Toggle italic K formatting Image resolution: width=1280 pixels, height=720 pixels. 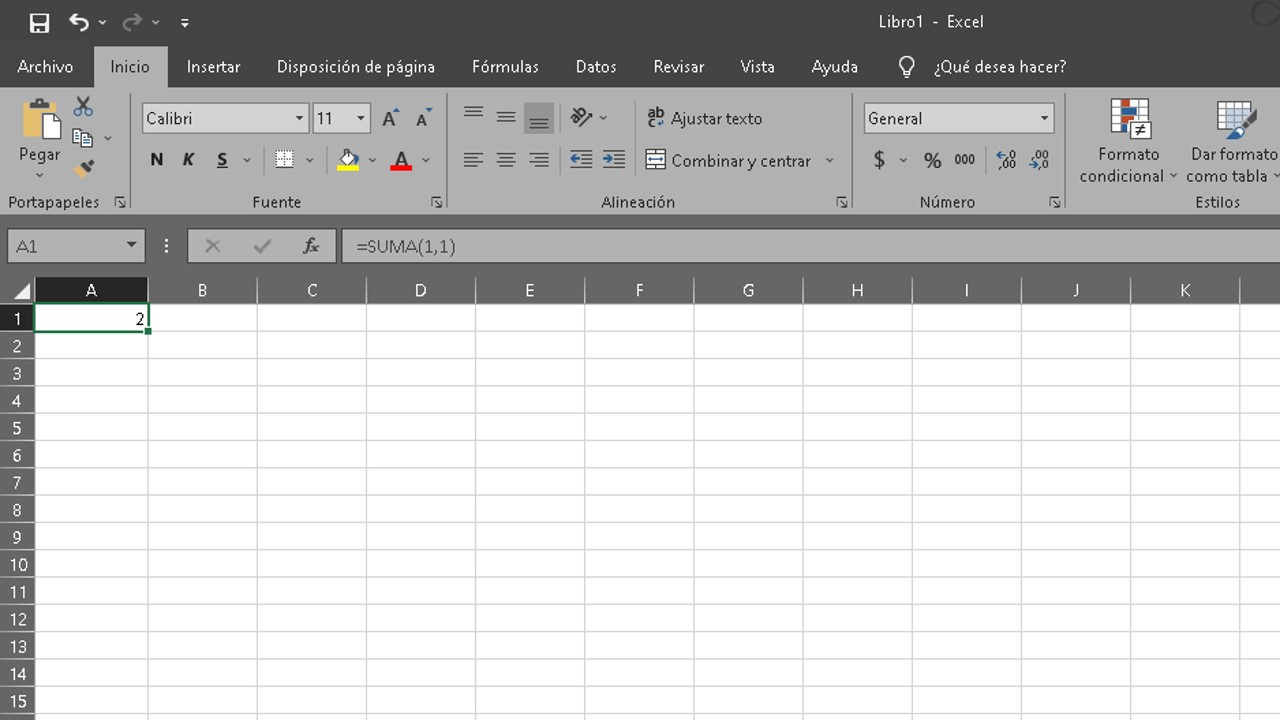188,160
